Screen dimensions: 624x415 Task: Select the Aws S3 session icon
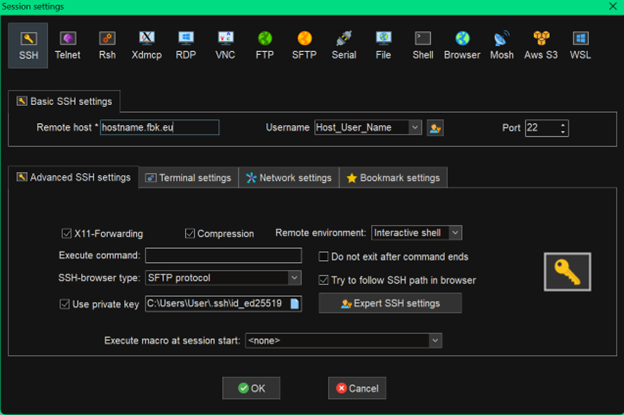point(541,45)
